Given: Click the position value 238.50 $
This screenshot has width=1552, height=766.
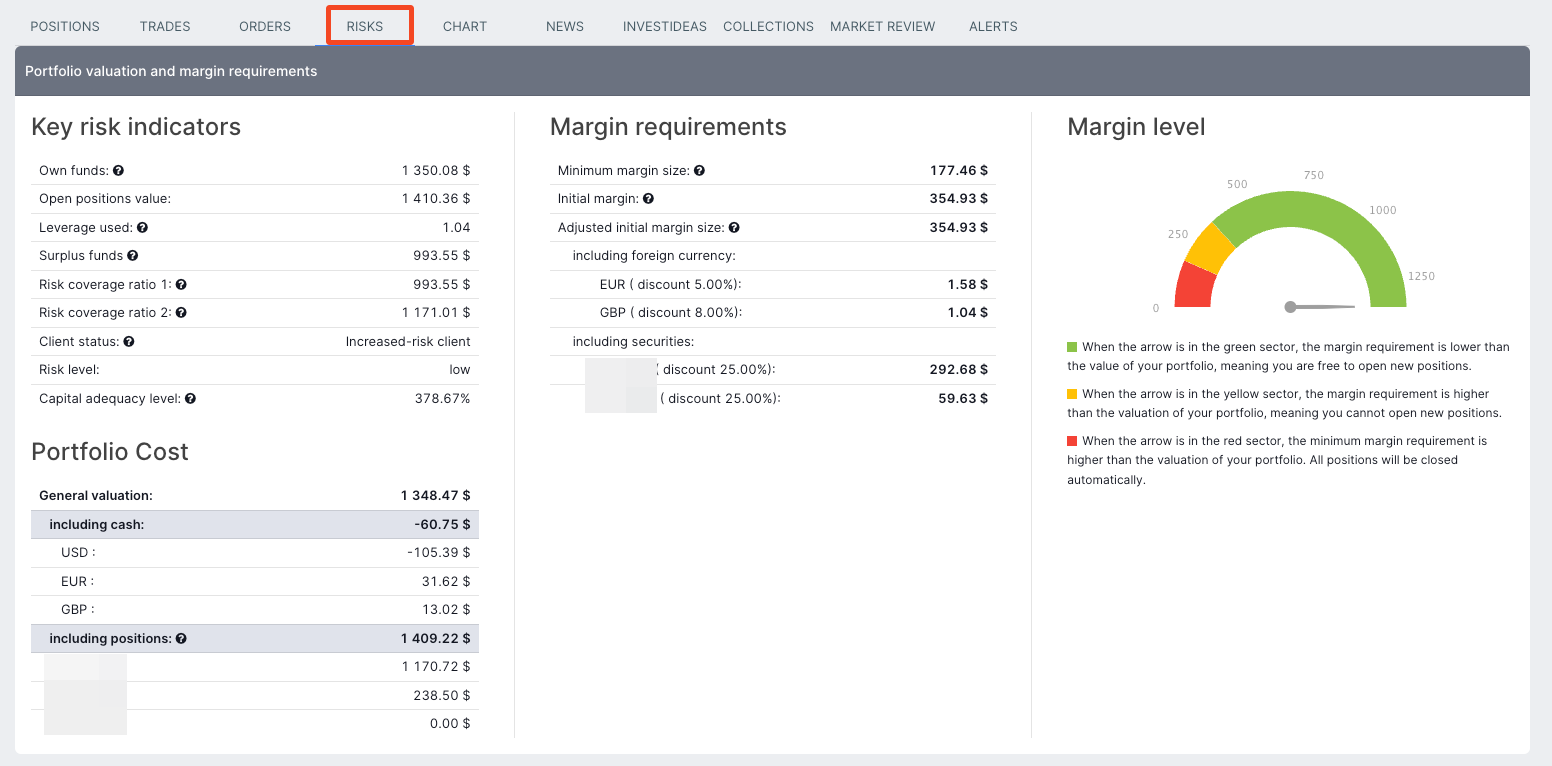Looking at the screenshot, I should [442, 696].
